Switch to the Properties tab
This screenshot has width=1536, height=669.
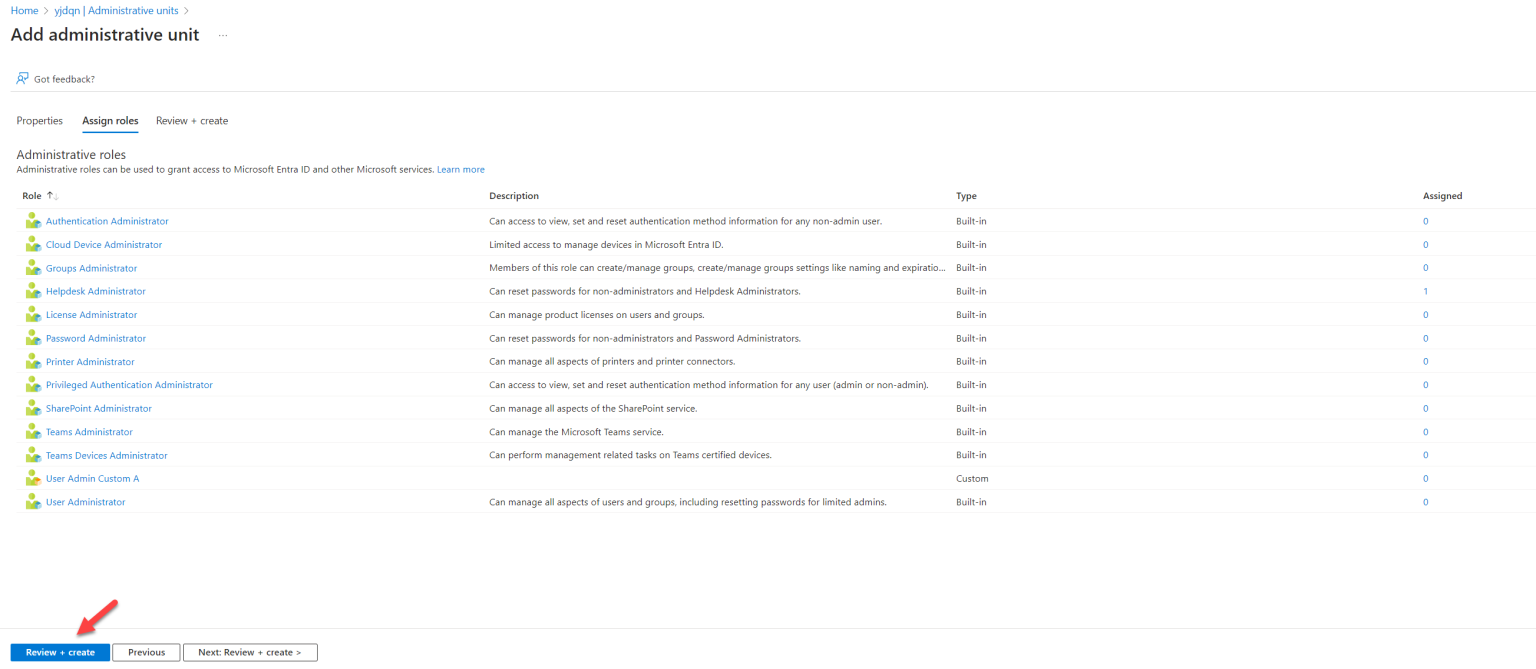(x=39, y=120)
